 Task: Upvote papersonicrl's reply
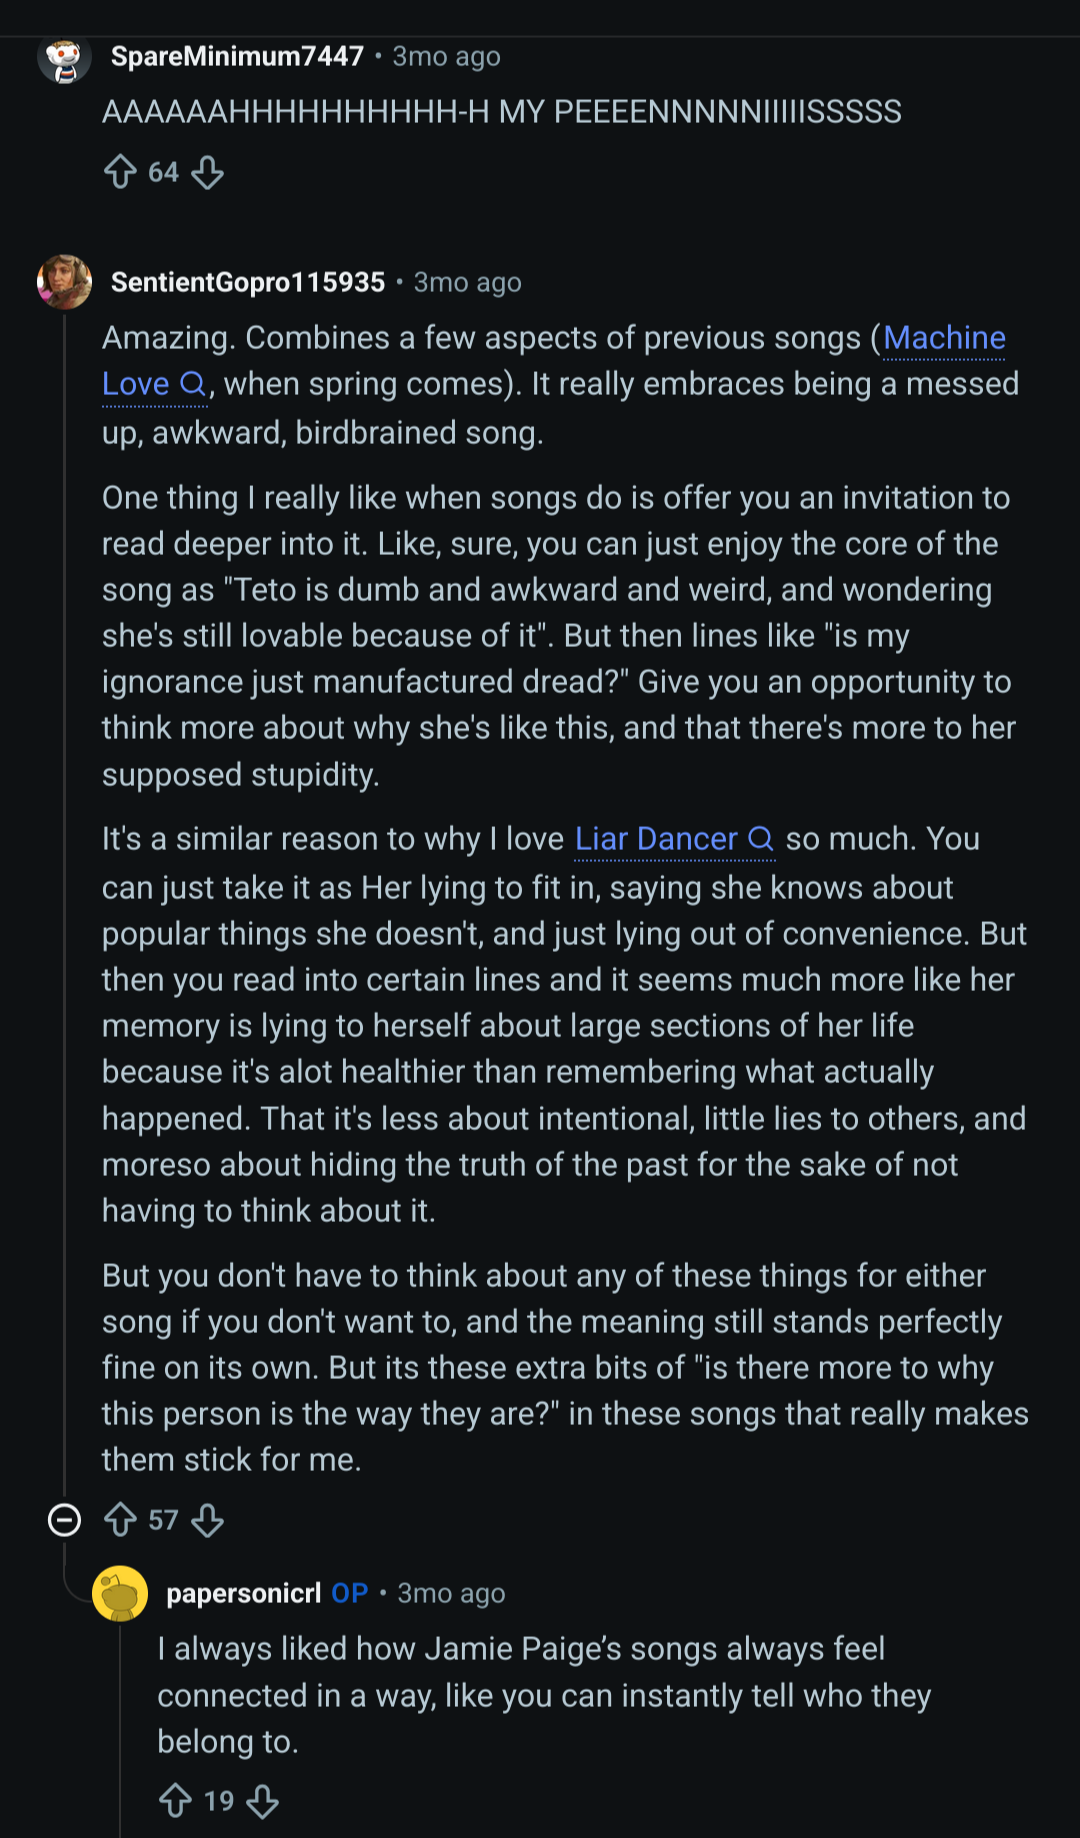click(x=175, y=1801)
